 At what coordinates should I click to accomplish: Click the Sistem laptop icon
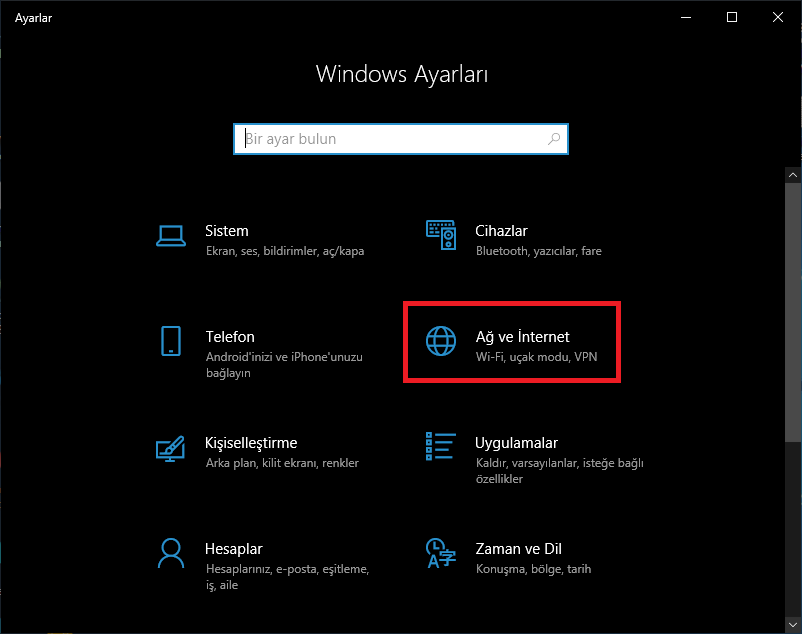170,235
